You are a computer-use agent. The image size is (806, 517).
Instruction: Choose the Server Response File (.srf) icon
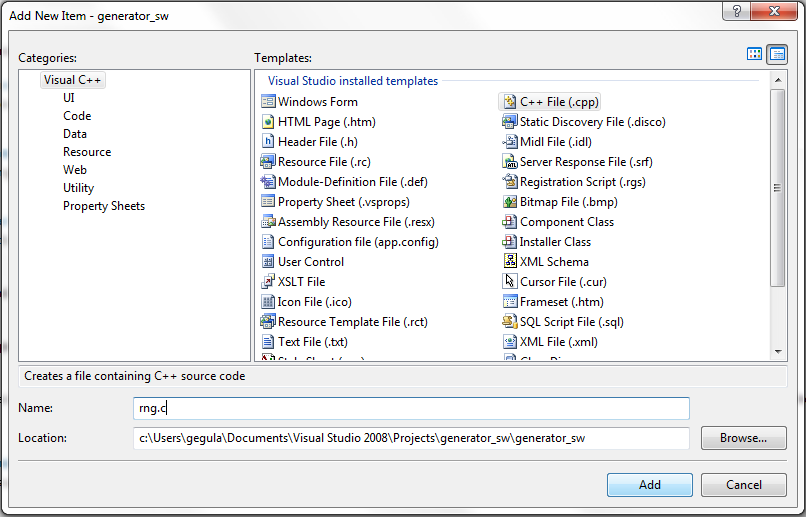509,162
